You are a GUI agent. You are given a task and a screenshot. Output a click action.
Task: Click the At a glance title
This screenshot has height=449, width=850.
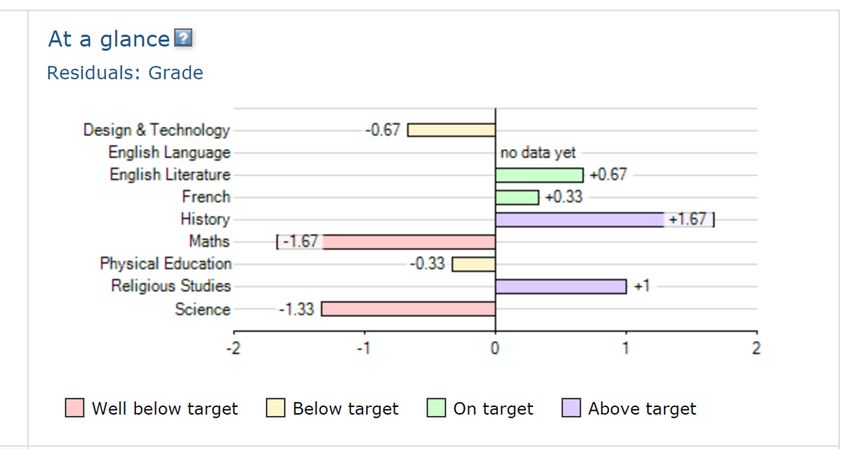[109, 39]
